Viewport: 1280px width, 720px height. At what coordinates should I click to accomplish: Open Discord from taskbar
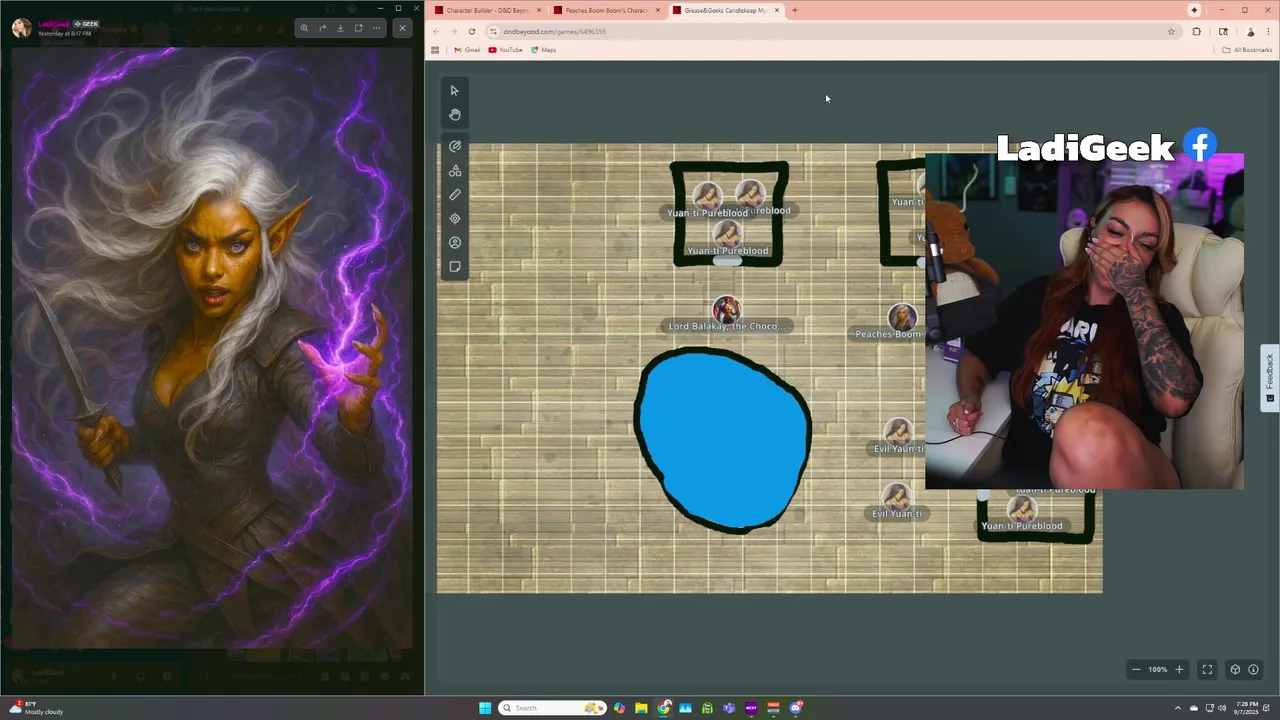pyautogui.click(x=795, y=708)
